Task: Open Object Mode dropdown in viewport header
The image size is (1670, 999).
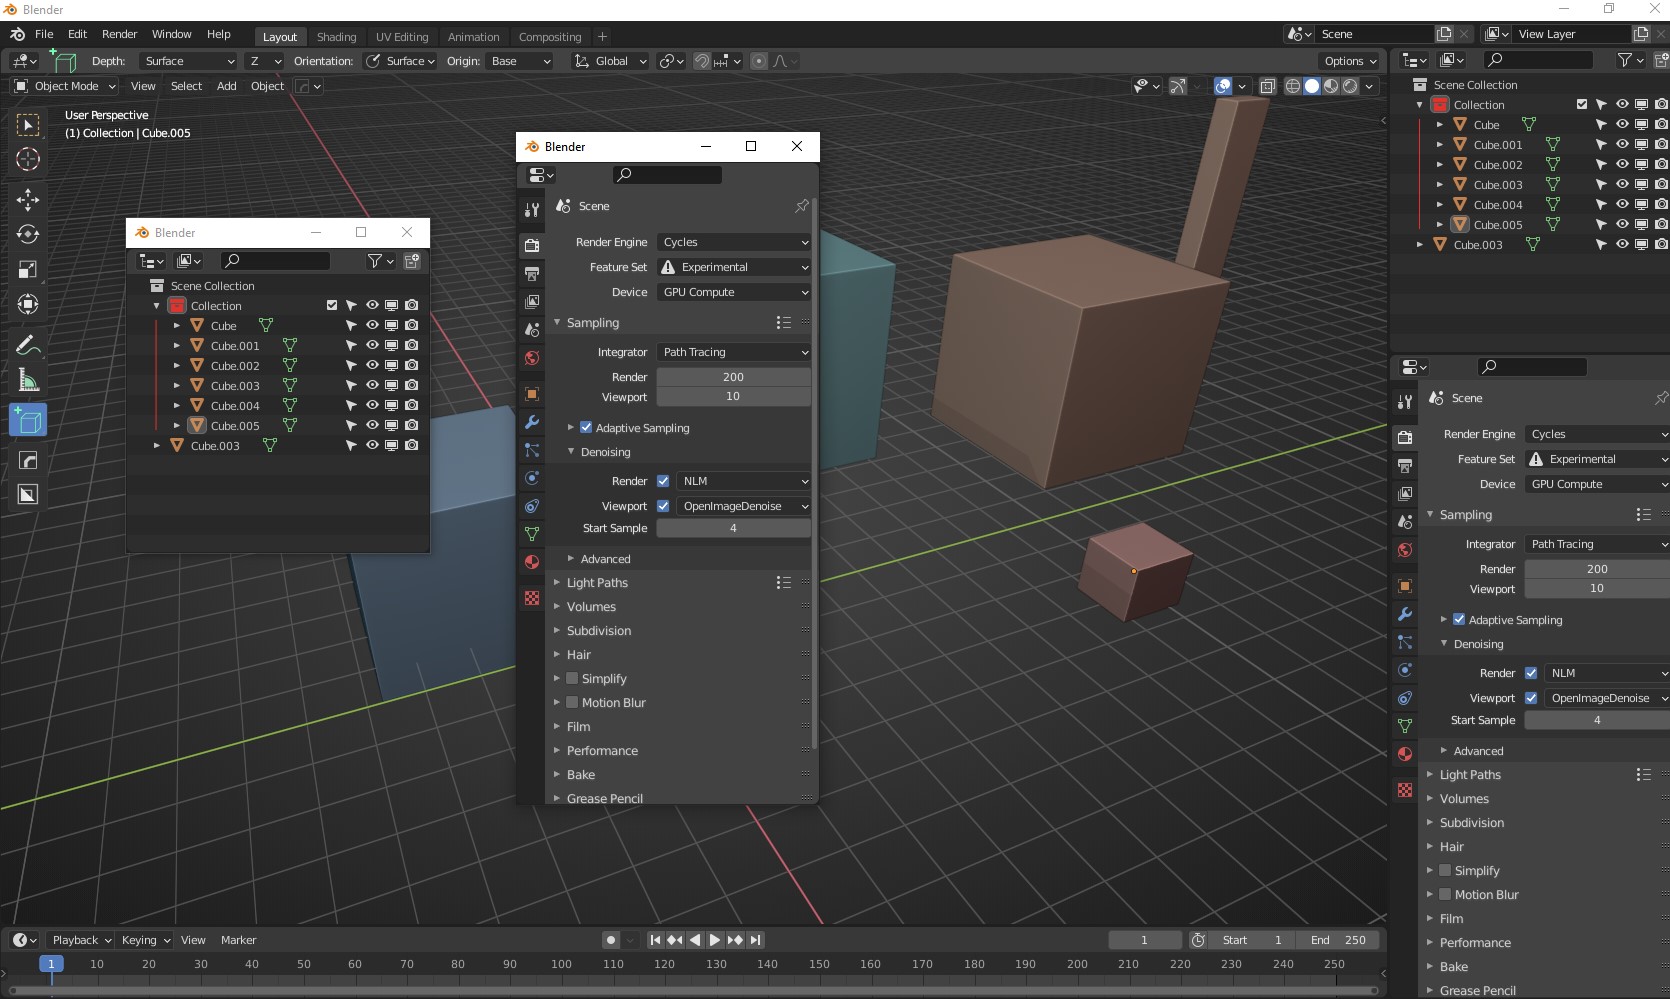Action: [65, 86]
